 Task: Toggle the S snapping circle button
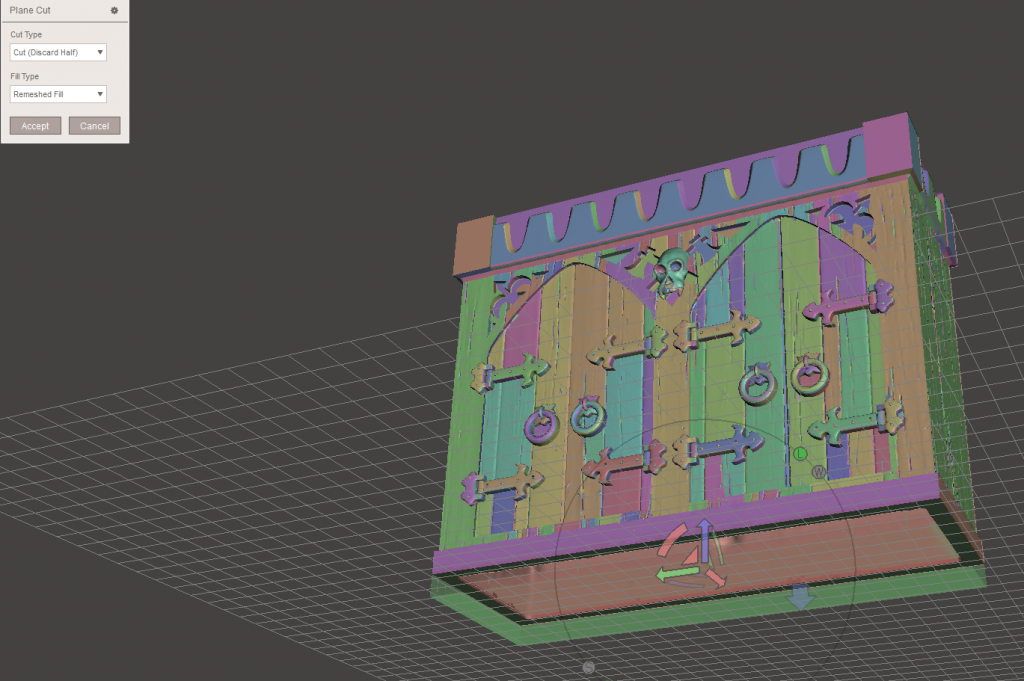(x=589, y=667)
